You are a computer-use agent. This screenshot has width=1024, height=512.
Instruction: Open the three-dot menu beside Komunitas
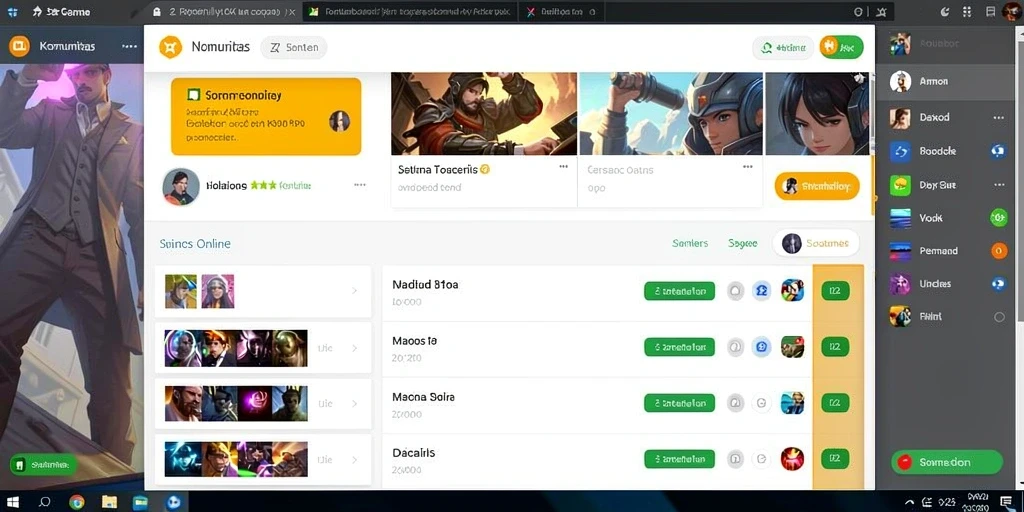tap(129, 46)
